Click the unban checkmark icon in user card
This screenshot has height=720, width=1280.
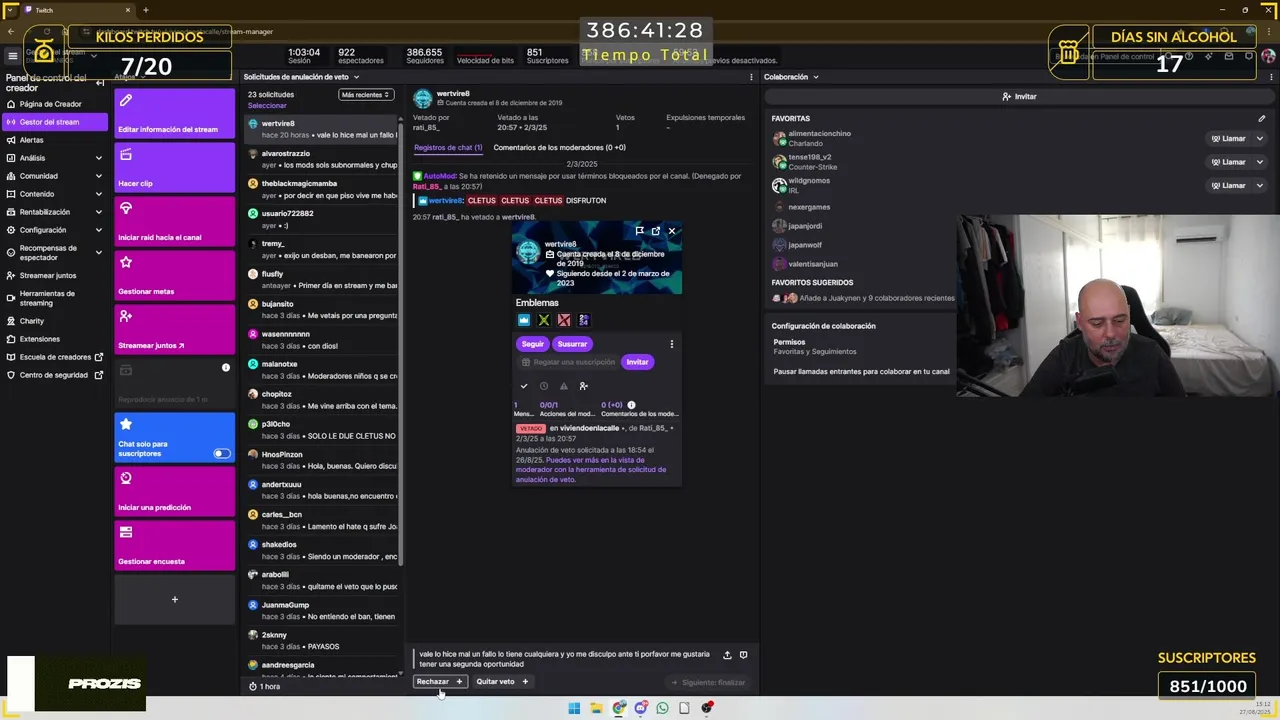coord(524,386)
